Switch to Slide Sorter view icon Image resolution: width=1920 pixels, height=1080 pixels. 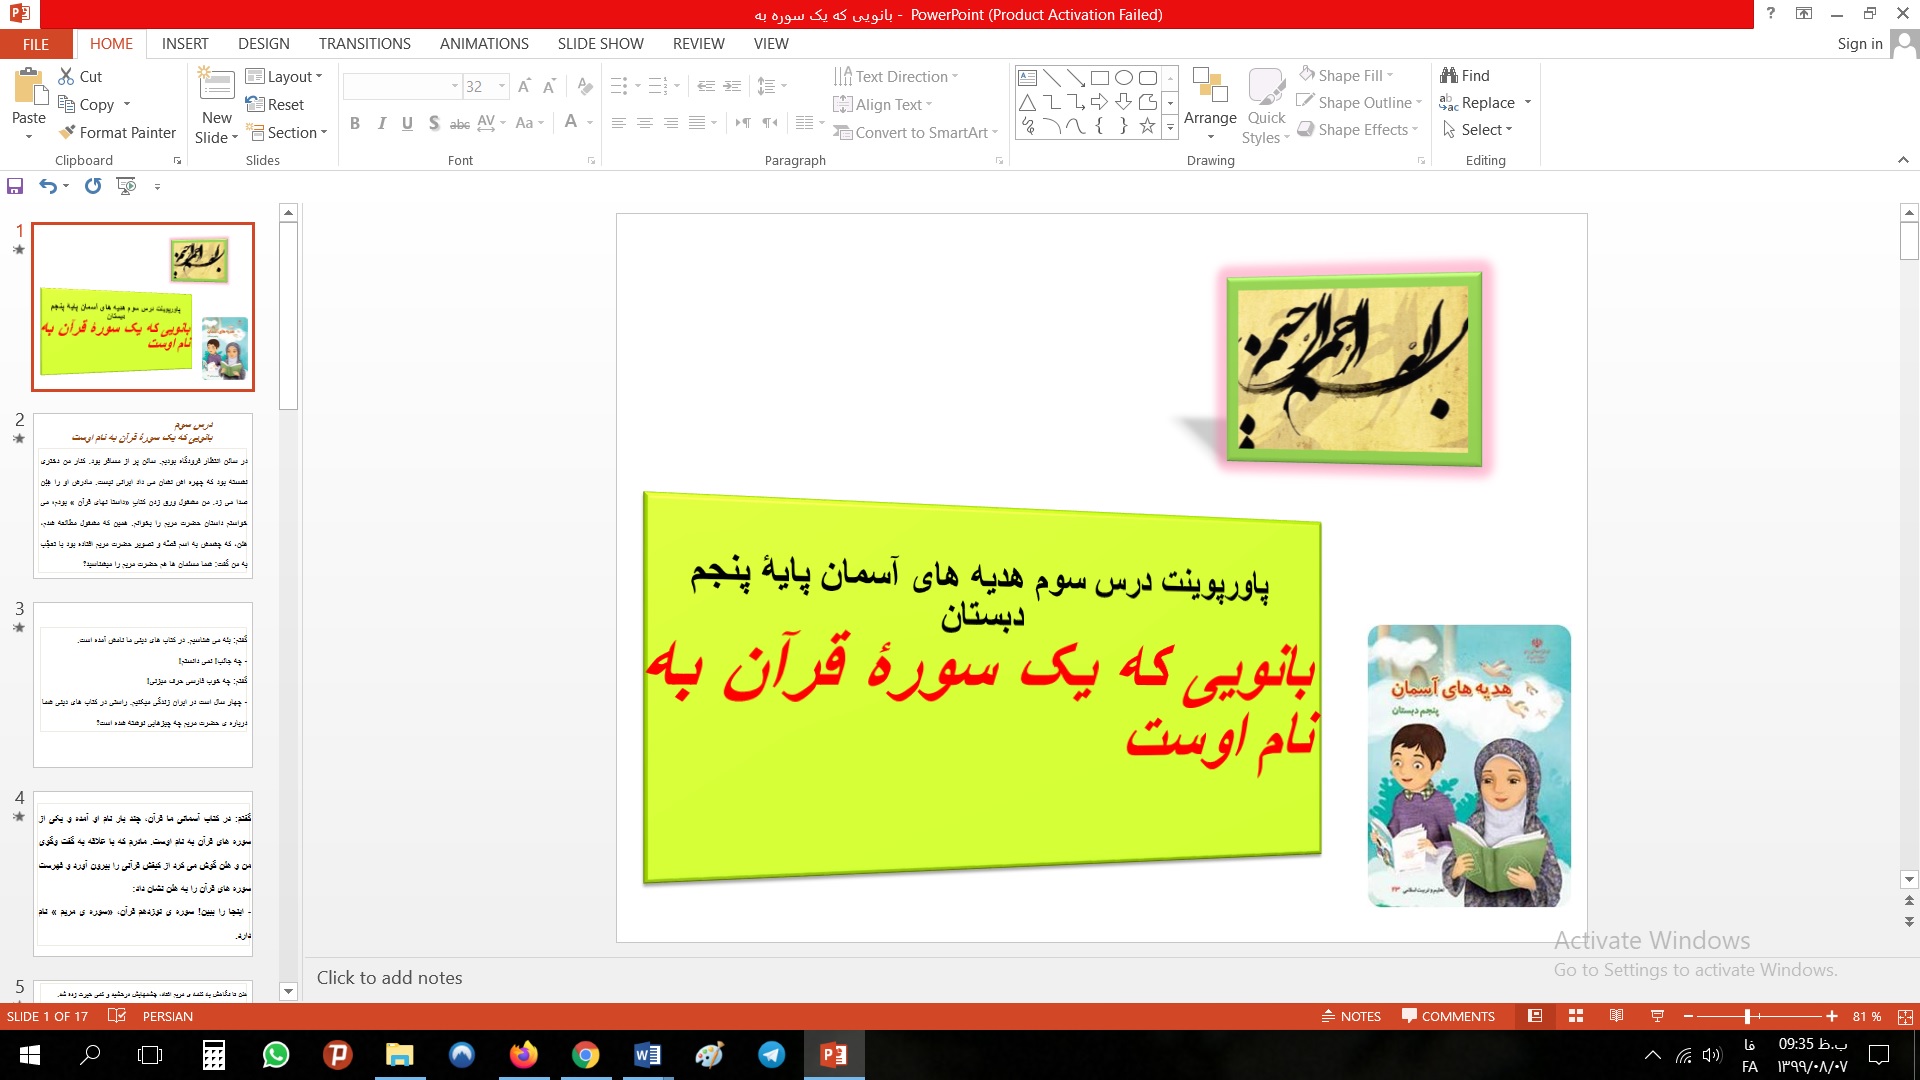tap(1576, 1016)
